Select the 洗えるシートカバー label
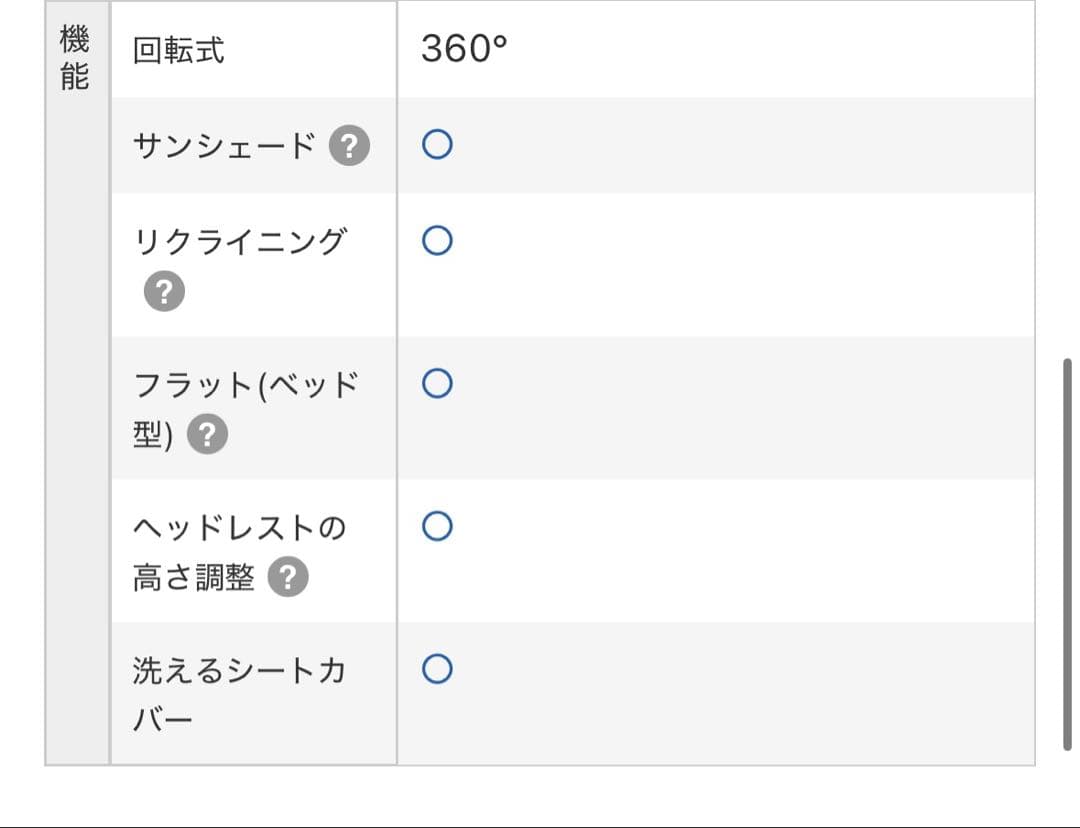1080x828 pixels. pos(239,670)
